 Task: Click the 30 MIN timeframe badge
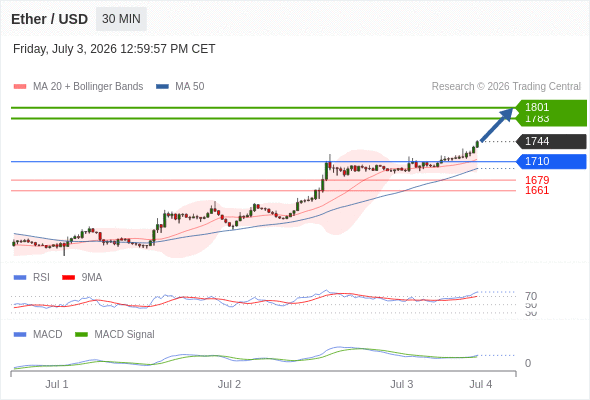tap(121, 19)
